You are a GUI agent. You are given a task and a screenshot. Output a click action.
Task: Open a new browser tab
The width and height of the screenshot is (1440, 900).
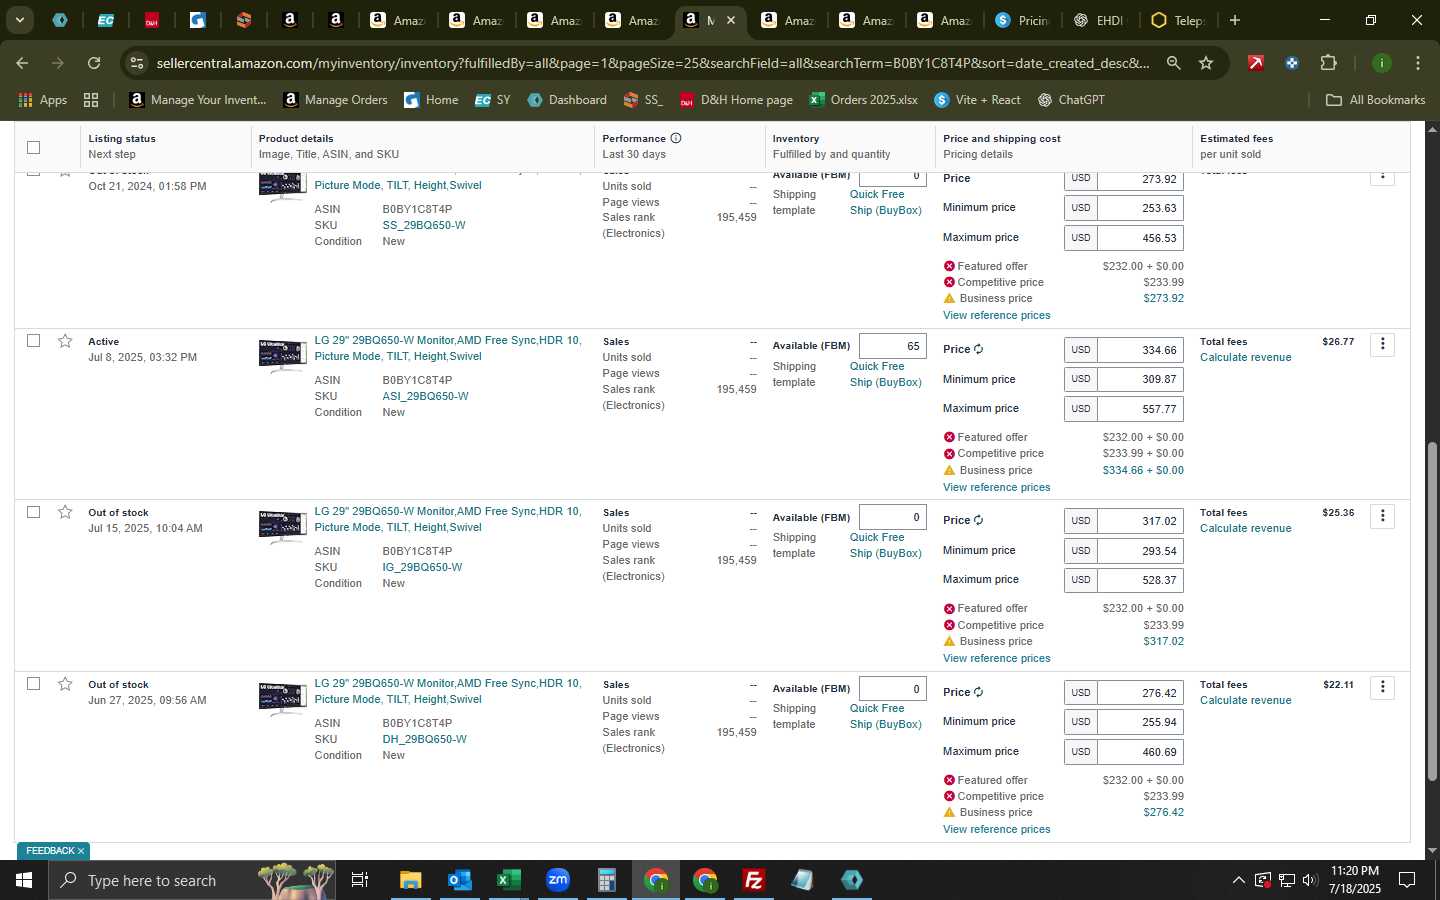pos(1235,20)
